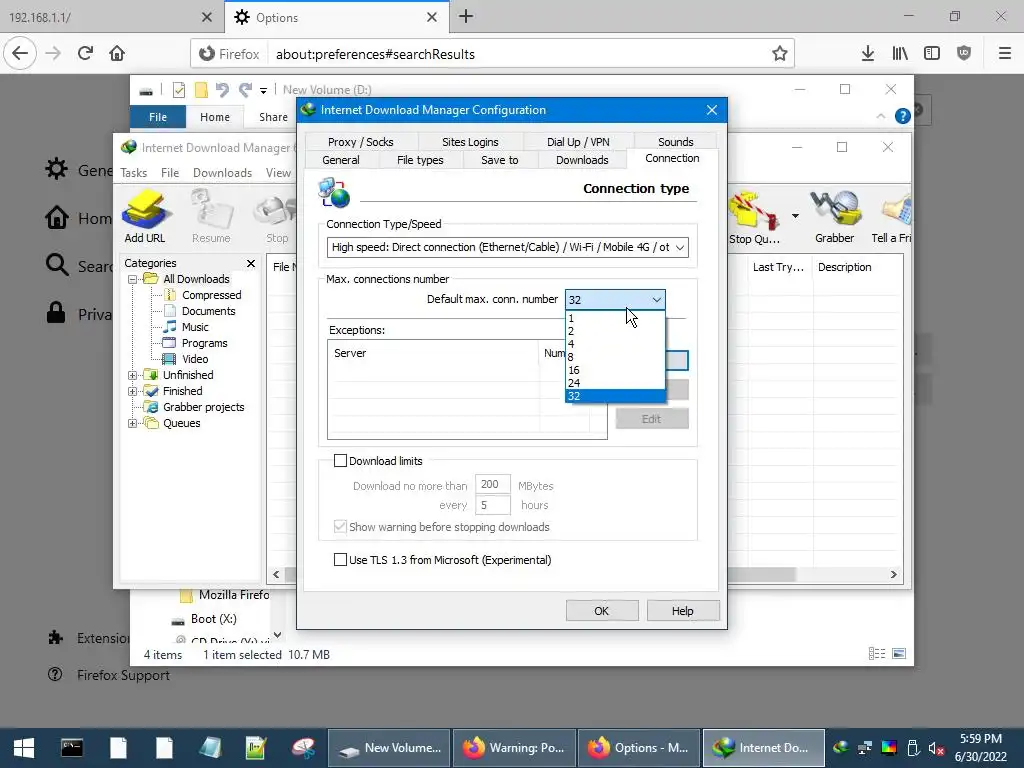Expand the Finished tree node

click(133, 391)
